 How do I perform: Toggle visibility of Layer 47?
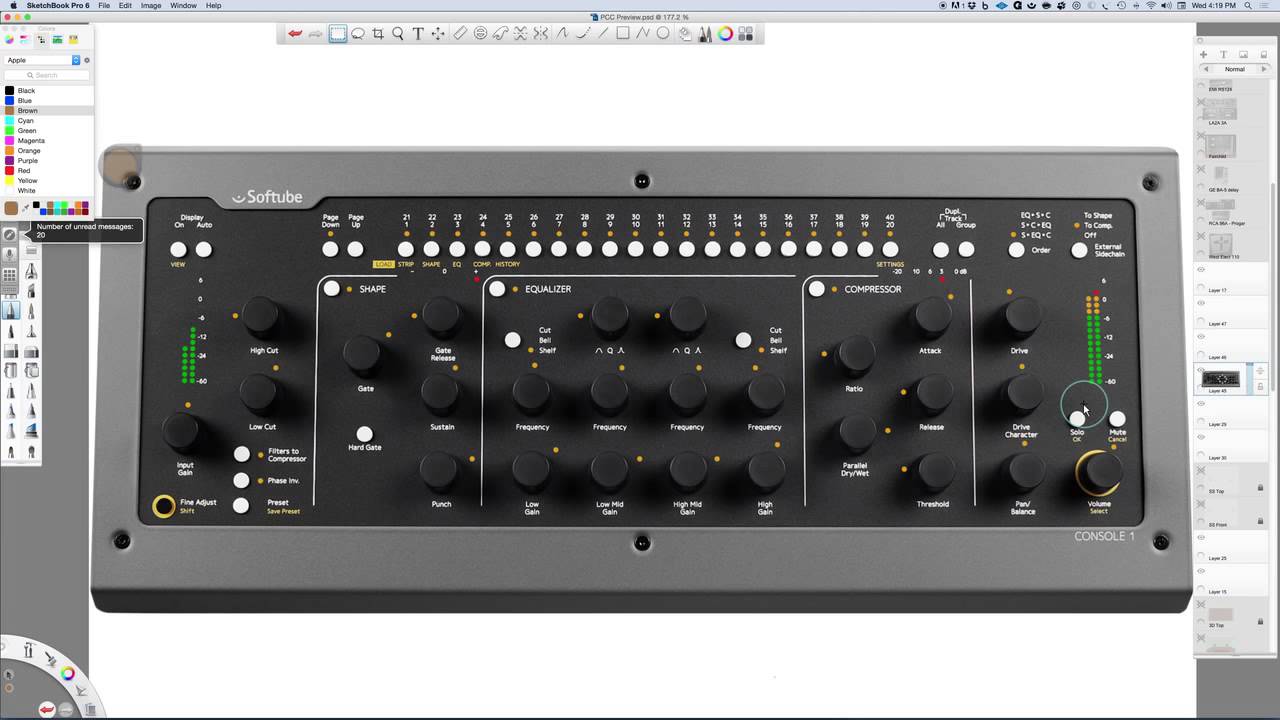pos(1201,303)
